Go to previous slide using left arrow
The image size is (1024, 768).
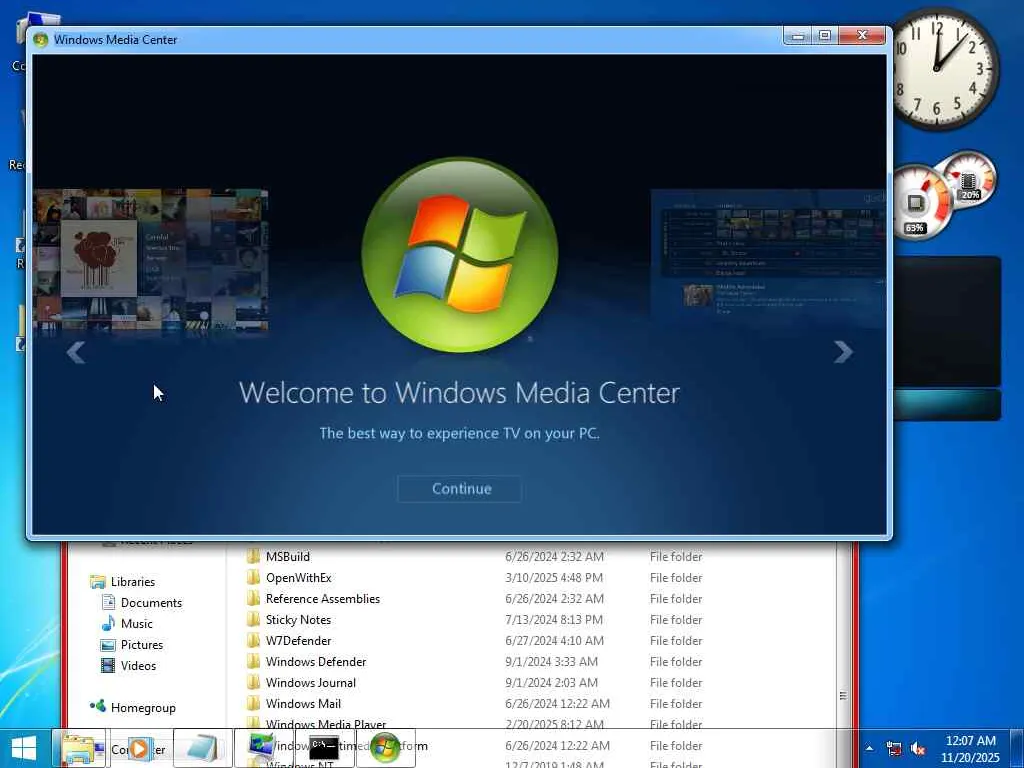point(76,352)
